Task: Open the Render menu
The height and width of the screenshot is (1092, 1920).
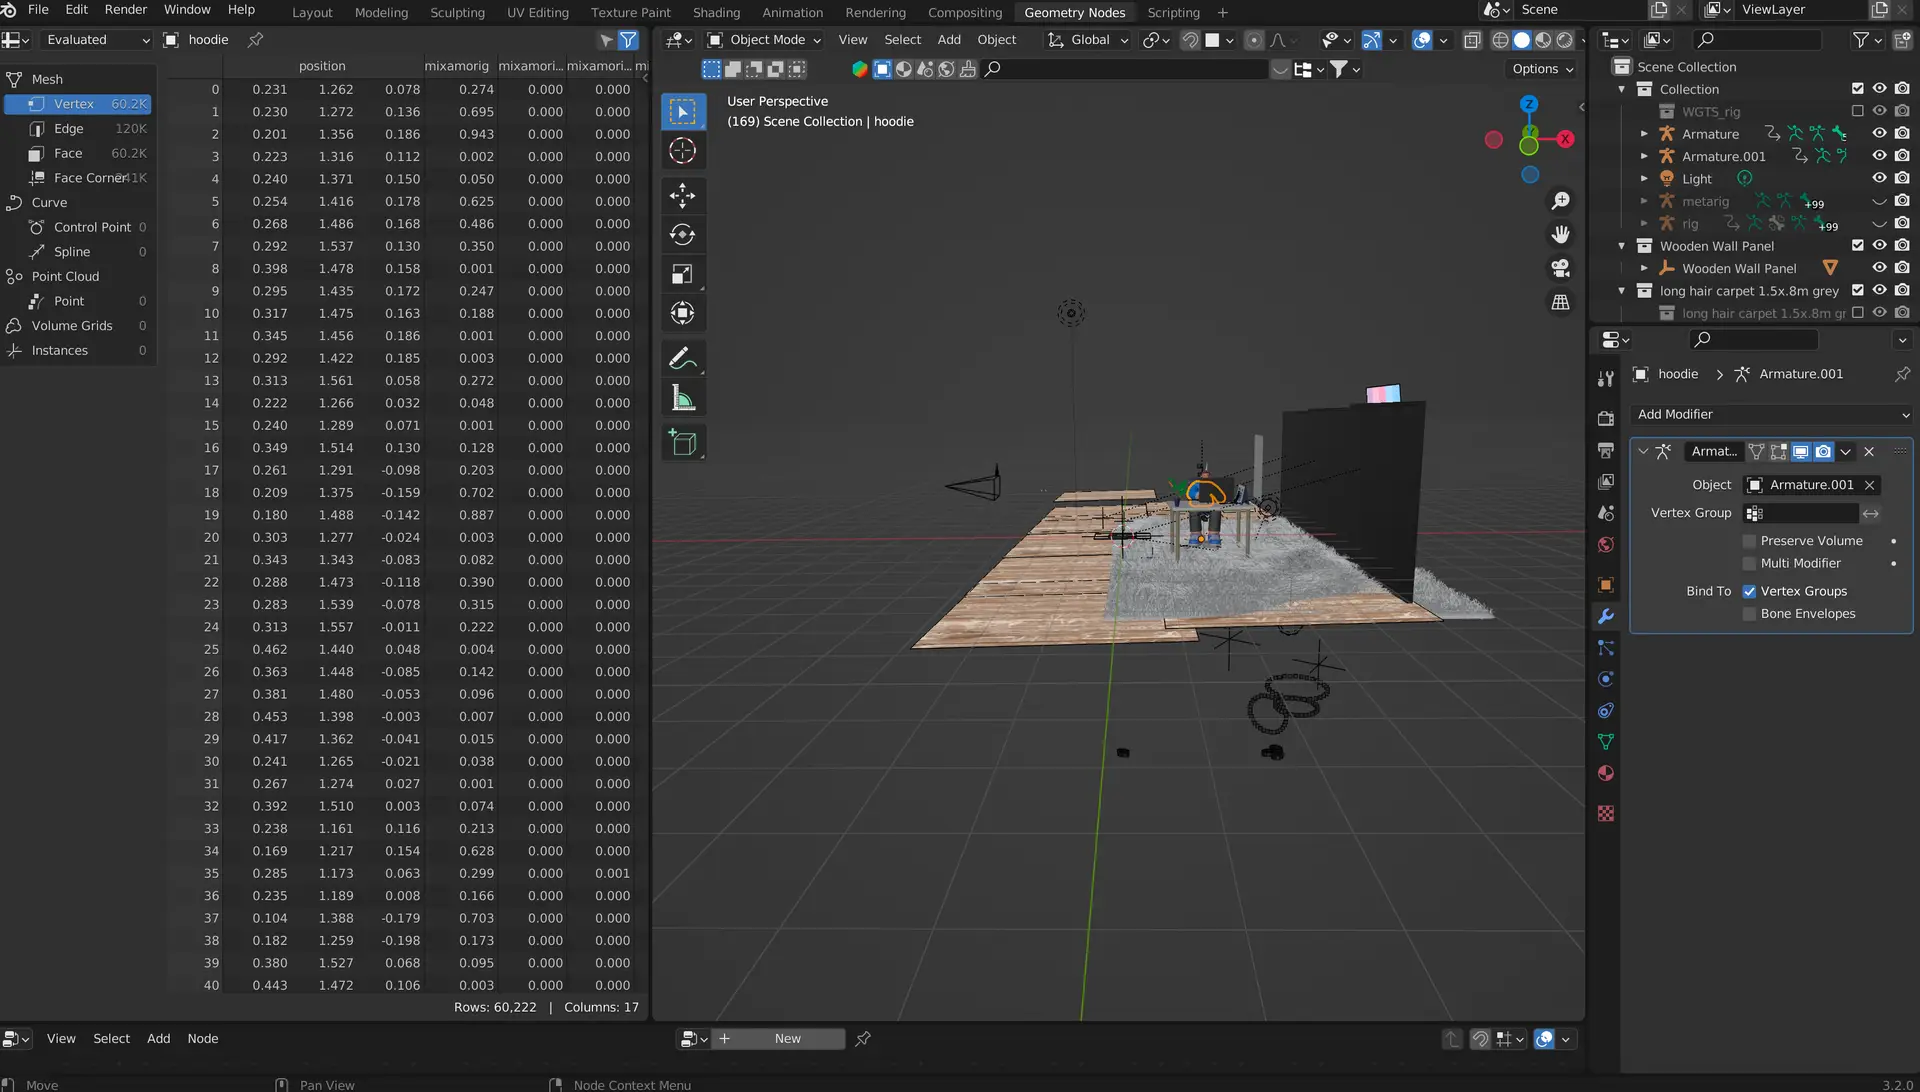Action: coord(126,10)
